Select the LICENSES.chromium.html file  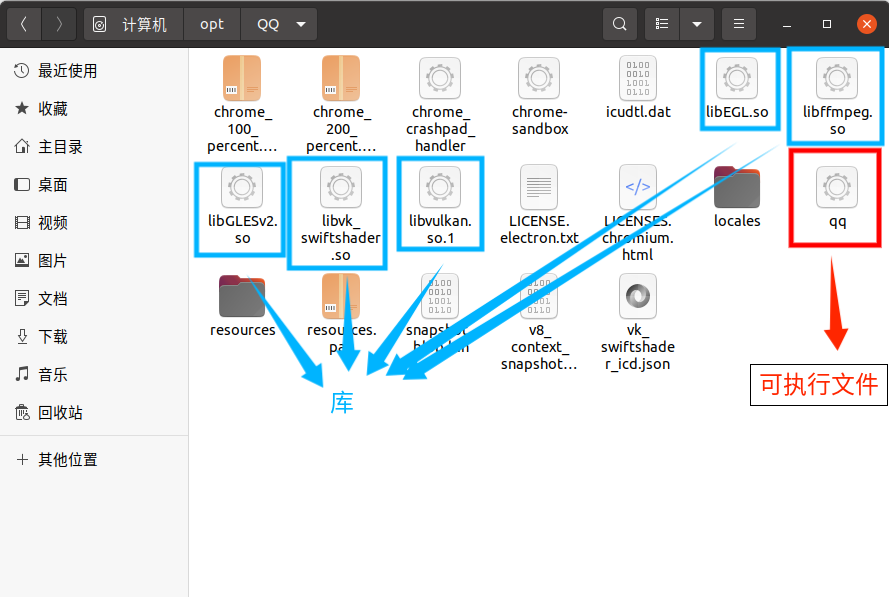(x=638, y=214)
